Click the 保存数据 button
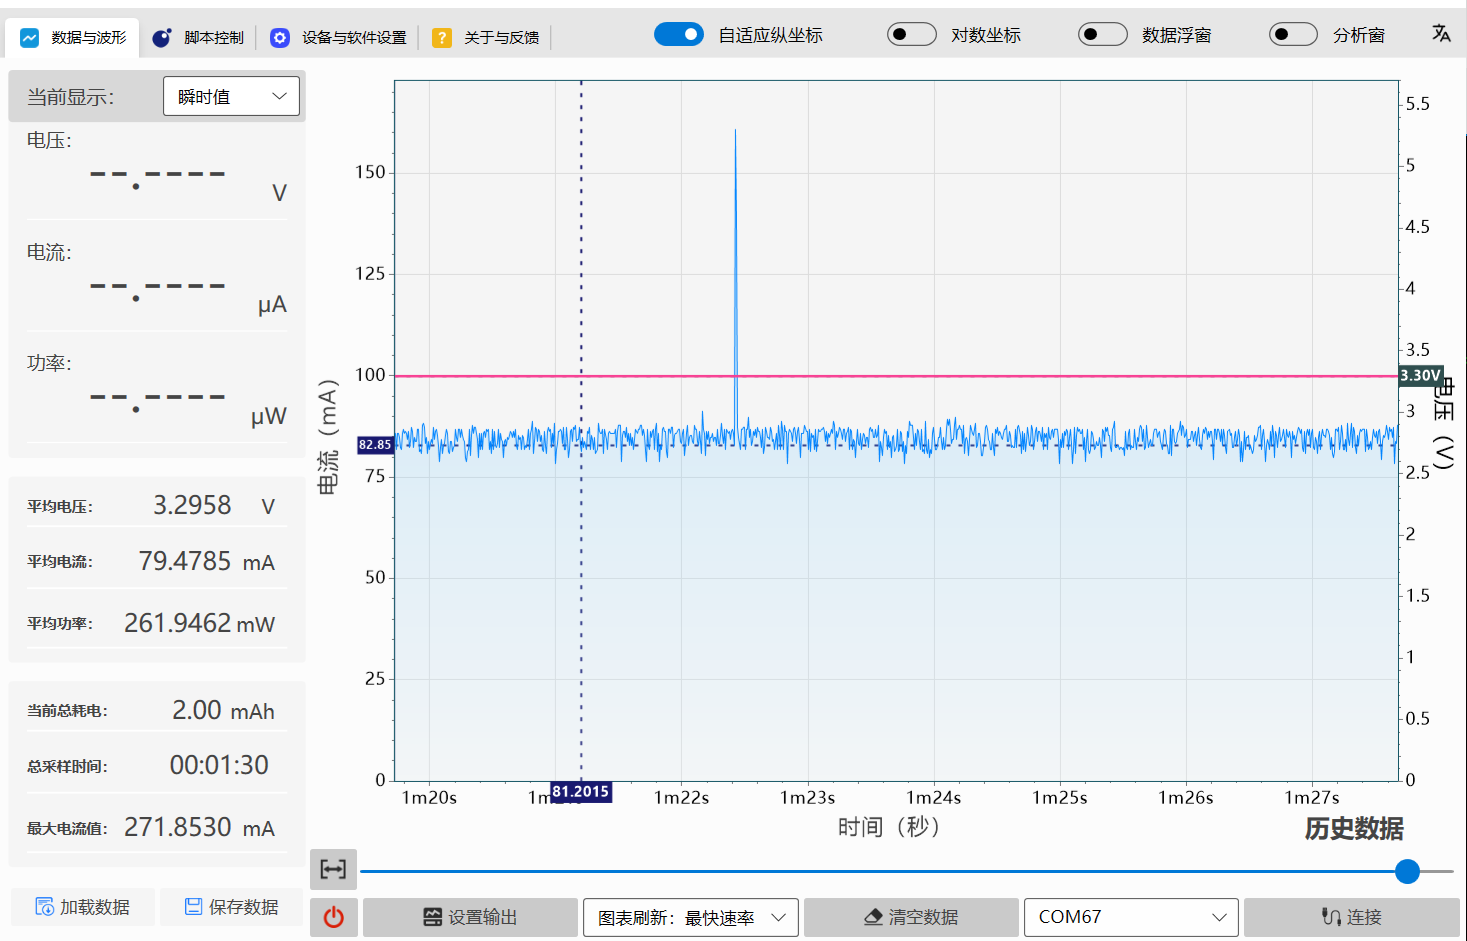The height and width of the screenshot is (941, 1467). coord(232,907)
